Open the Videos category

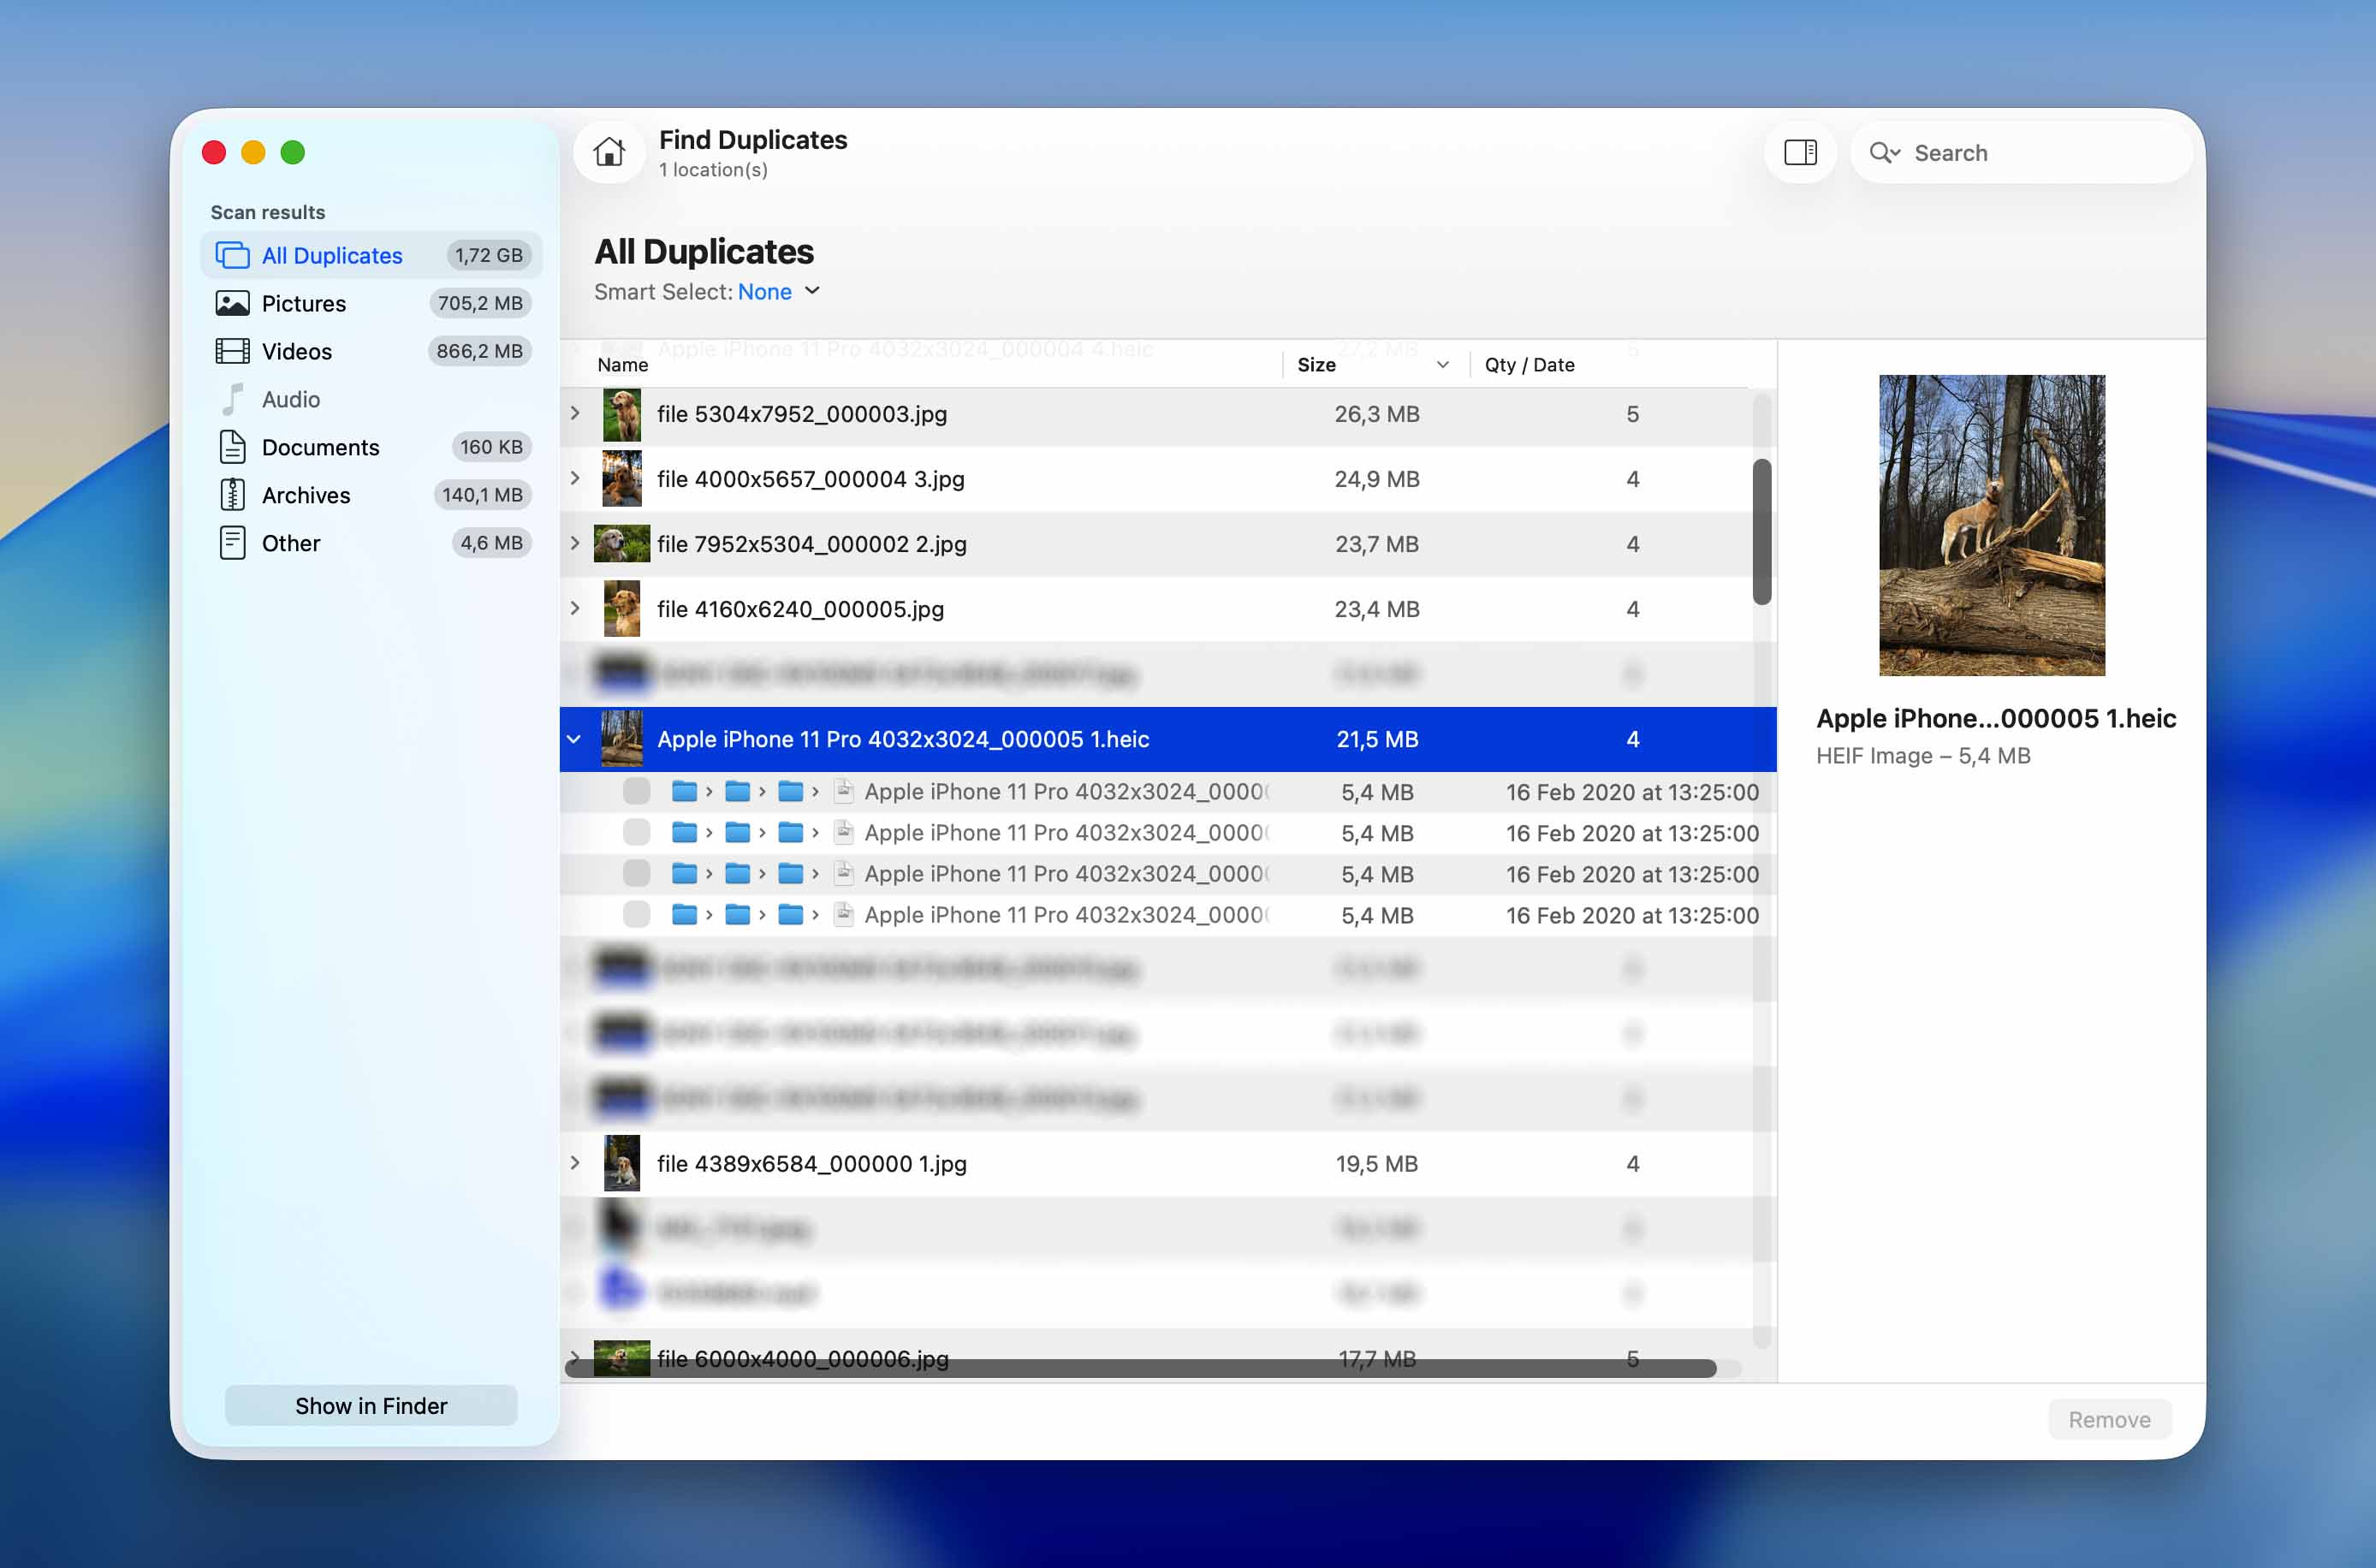[x=371, y=351]
